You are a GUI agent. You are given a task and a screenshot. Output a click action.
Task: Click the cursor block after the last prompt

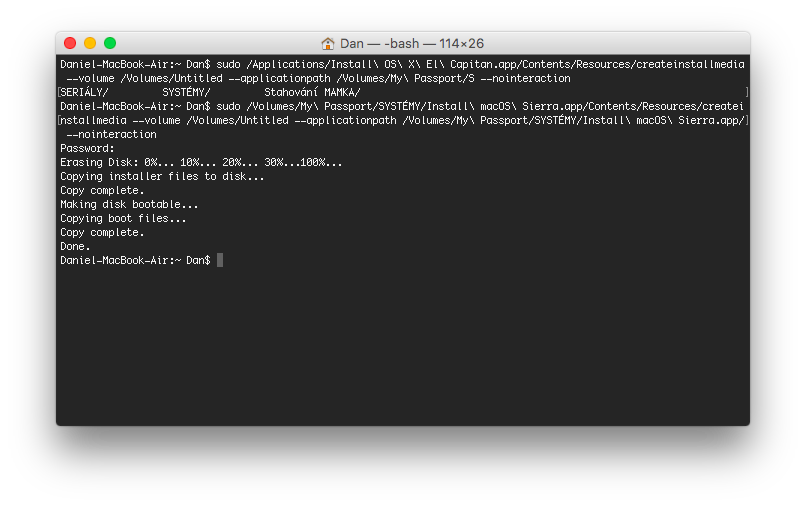[x=219, y=260]
